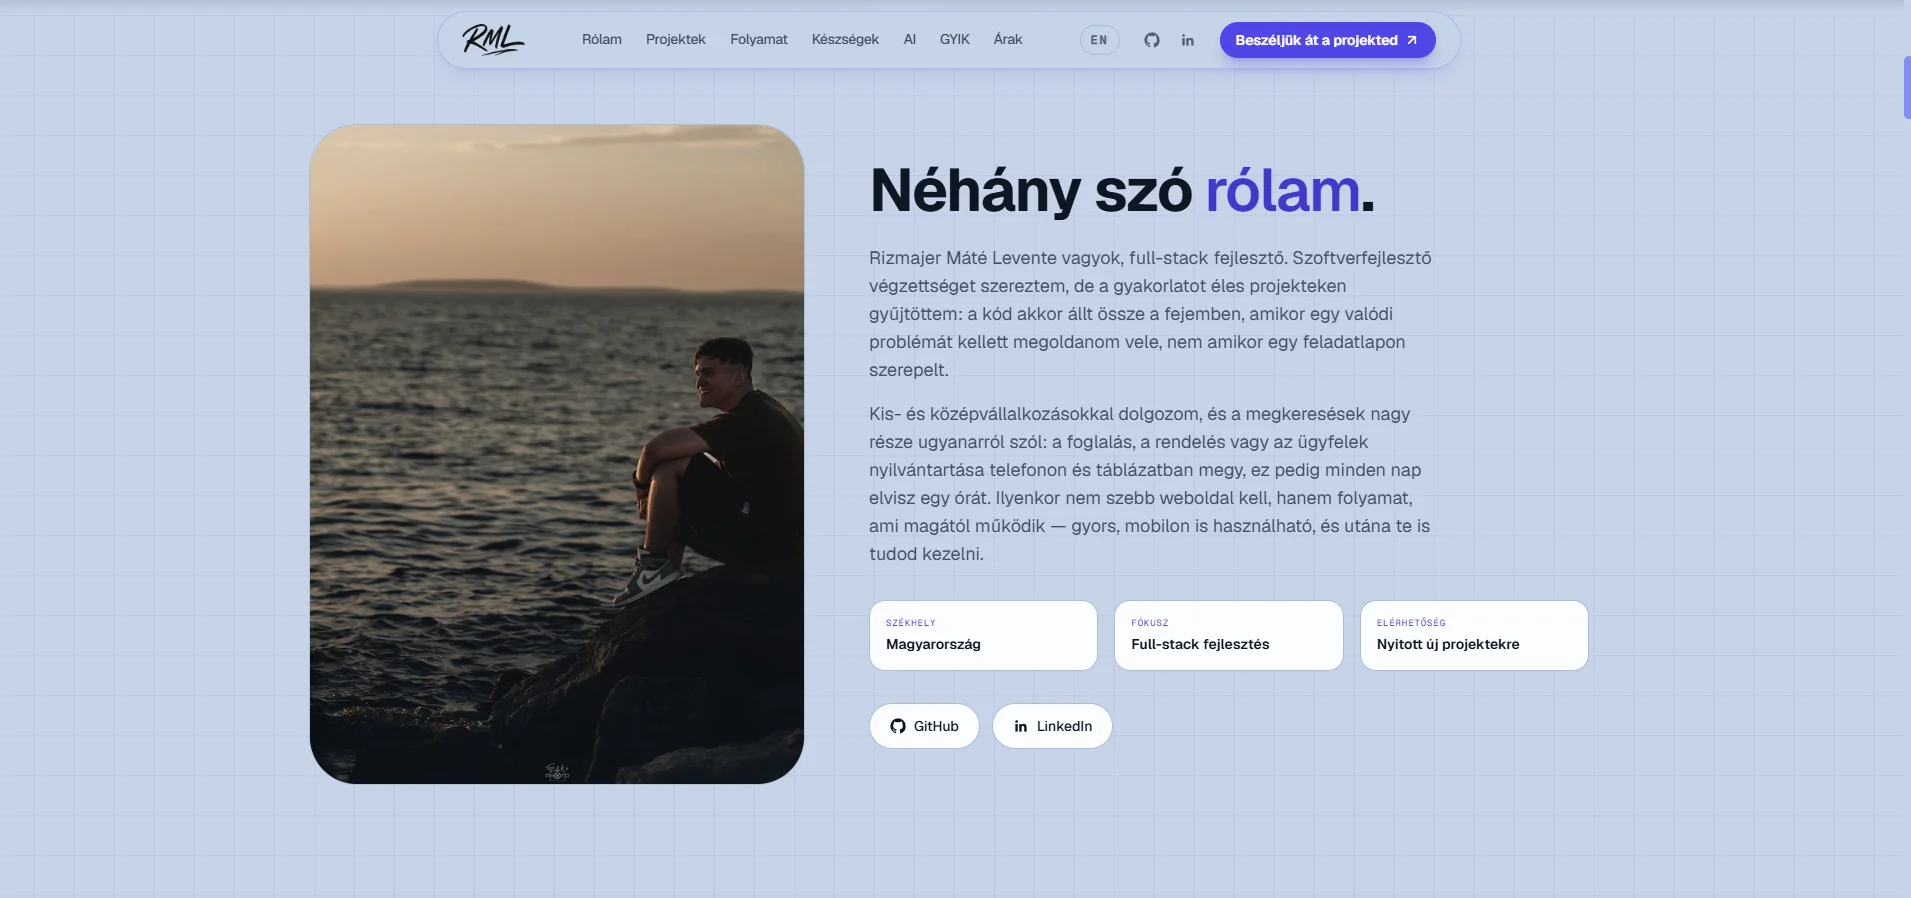Jump to the GYIK section
The image size is (1911, 898).
(955, 40)
